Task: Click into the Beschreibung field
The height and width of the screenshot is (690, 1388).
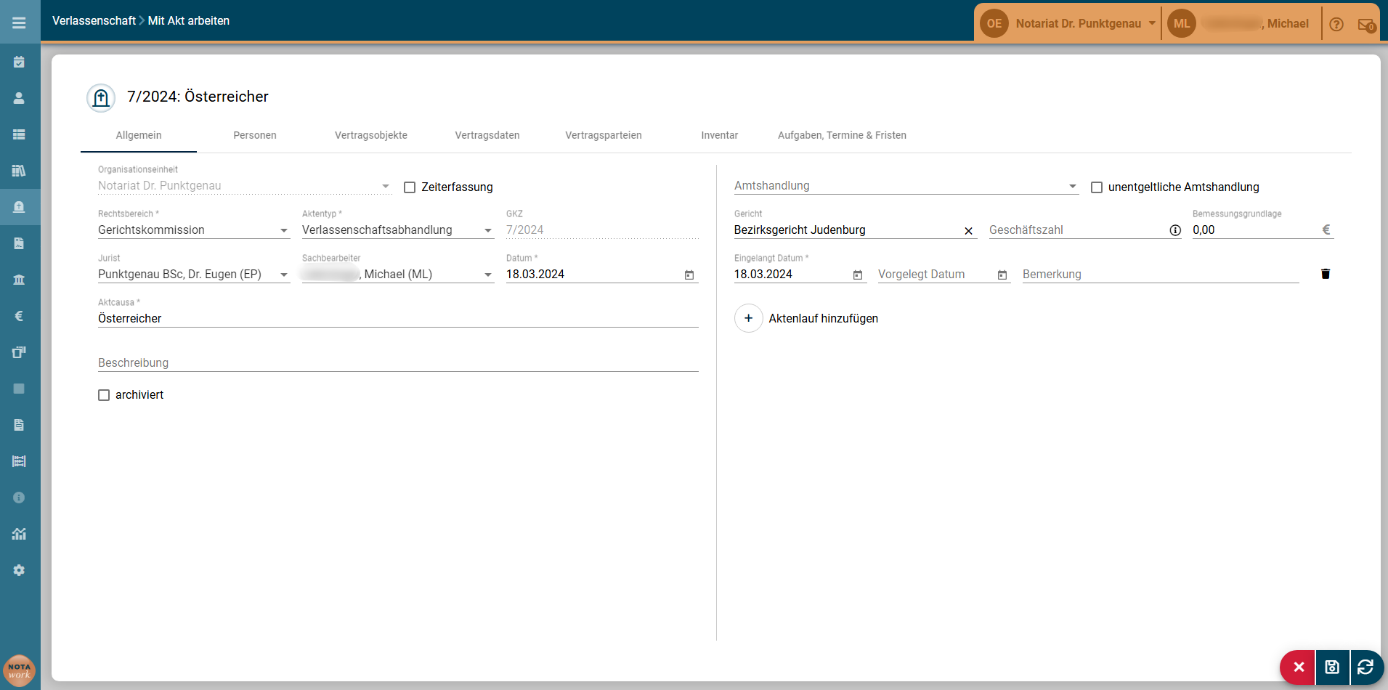Action: point(398,362)
